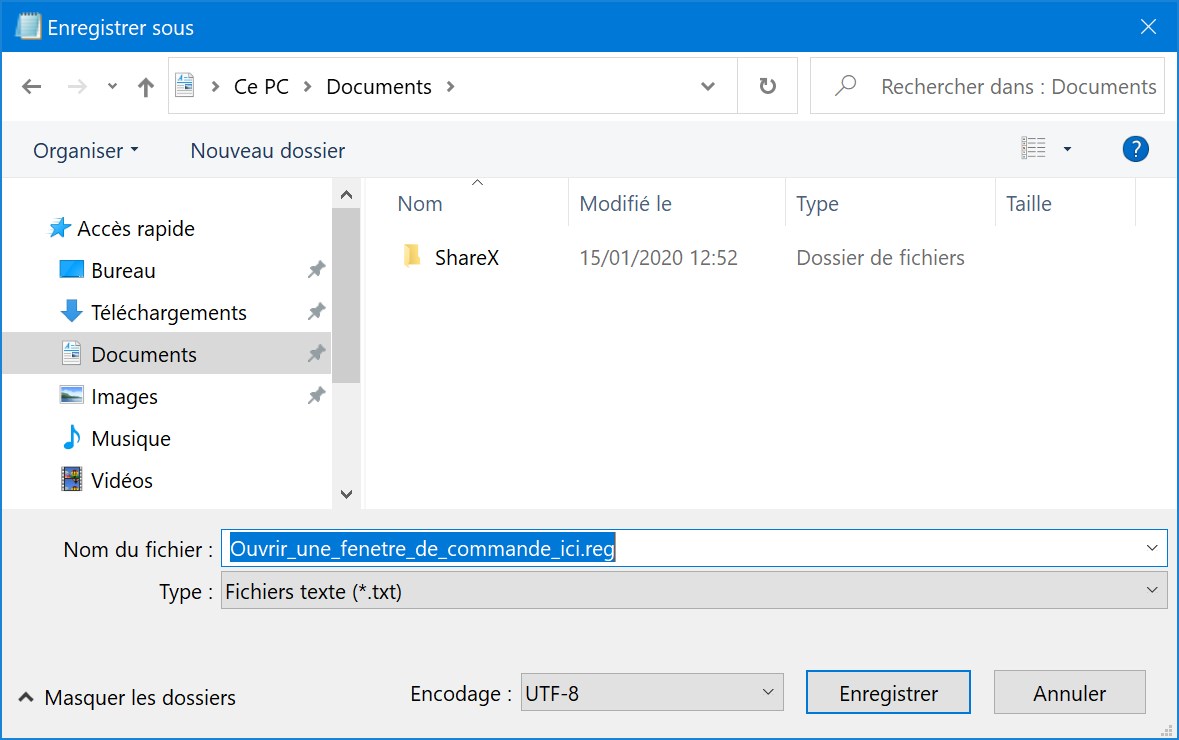Click the Vidéos film icon
This screenshot has width=1179, height=740.
coord(71,479)
